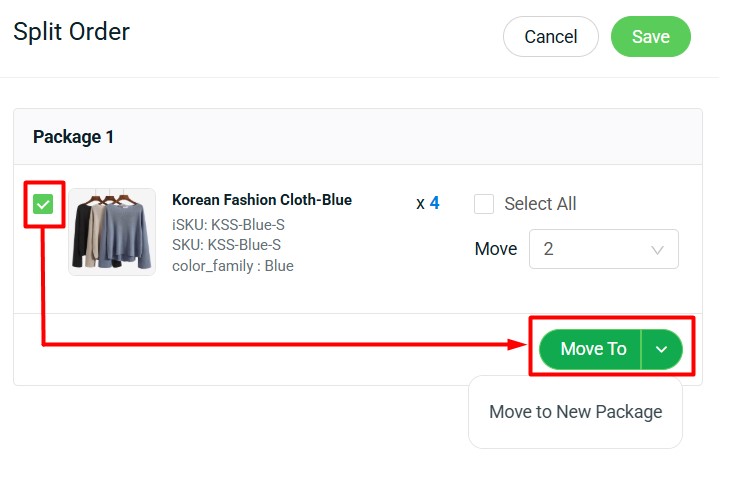Viewport: 753px width, 479px height.
Task: Click the blue quantity number 4
Action: pyautogui.click(x=434, y=204)
